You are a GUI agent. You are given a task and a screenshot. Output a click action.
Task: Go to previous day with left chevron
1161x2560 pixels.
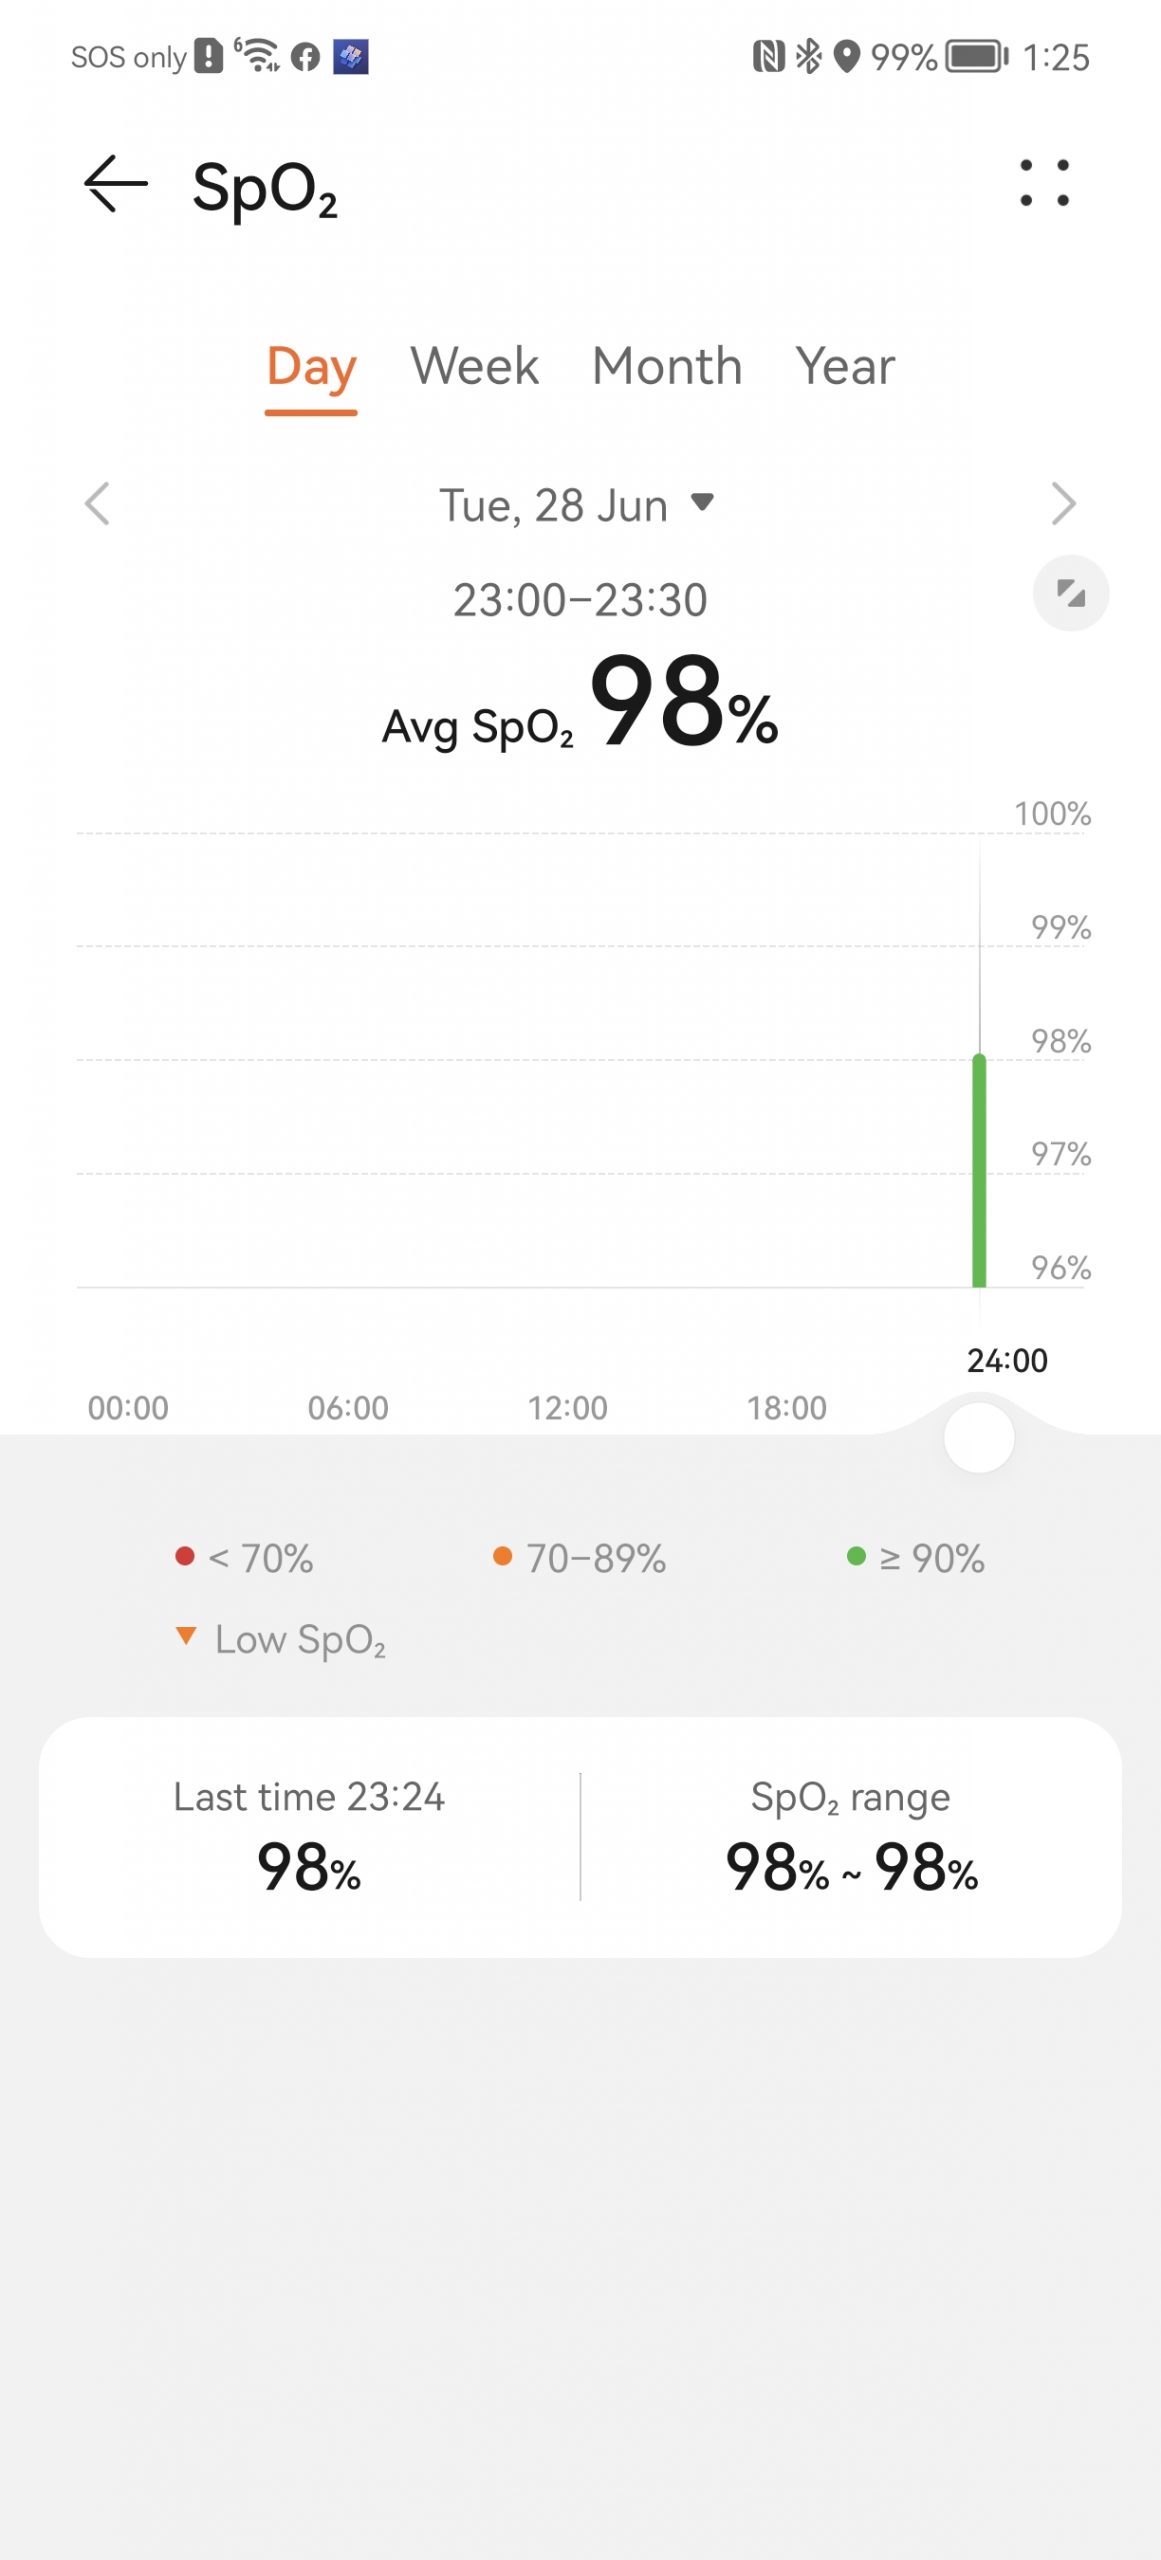pyautogui.click(x=97, y=503)
